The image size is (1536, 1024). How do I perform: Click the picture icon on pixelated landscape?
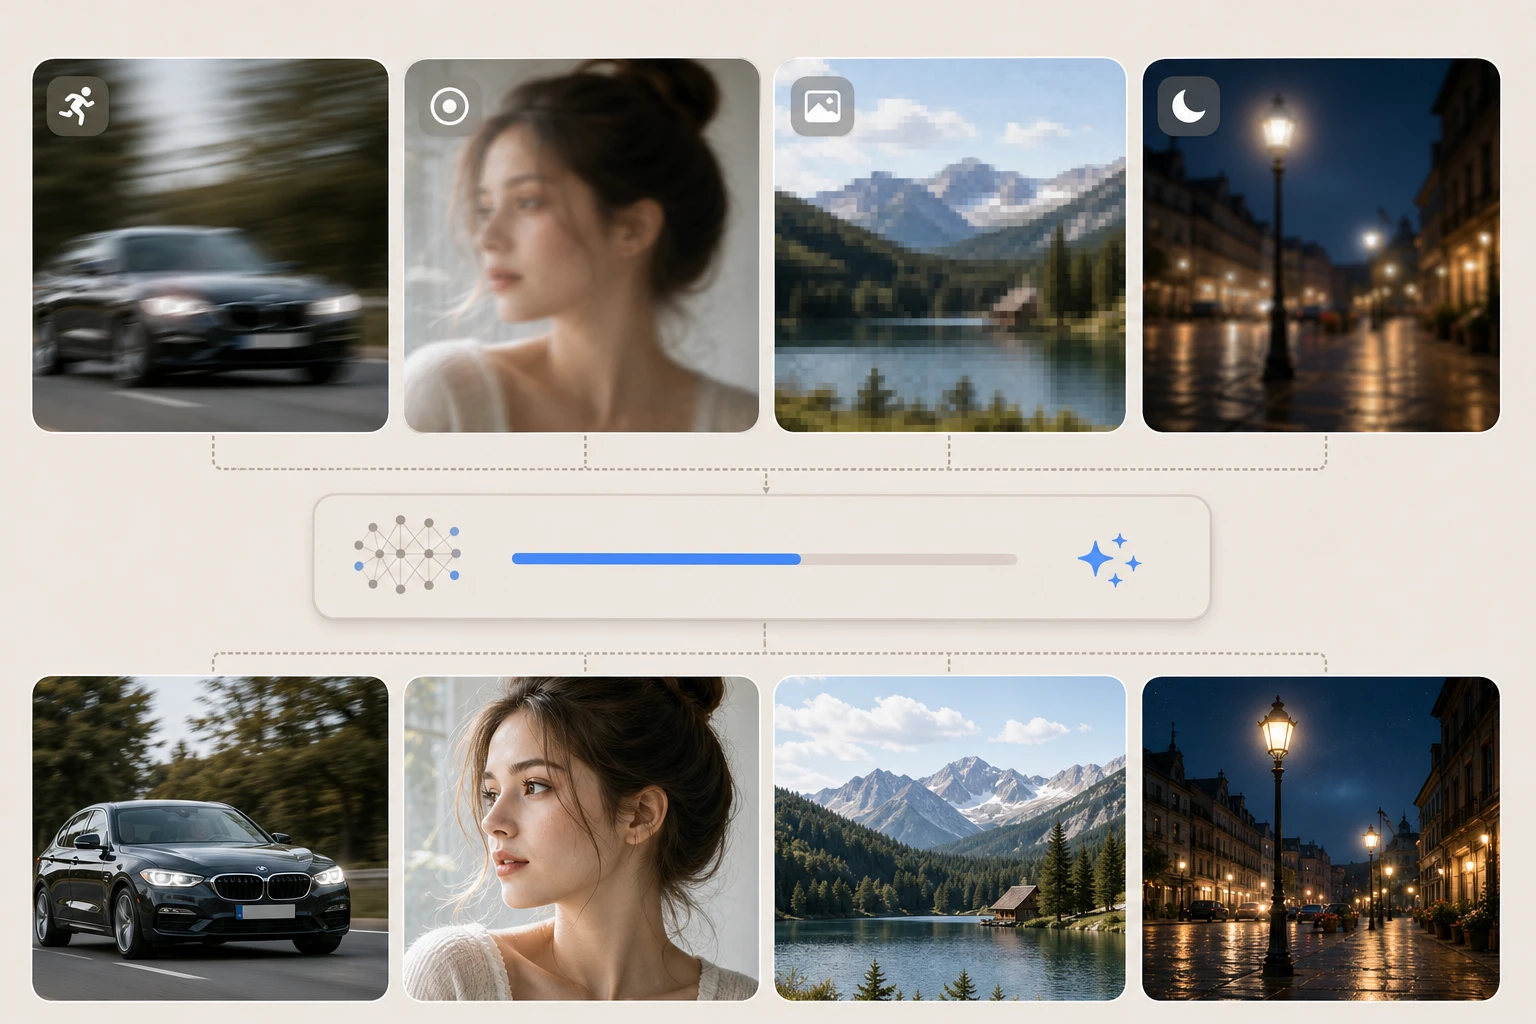pos(822,105)
